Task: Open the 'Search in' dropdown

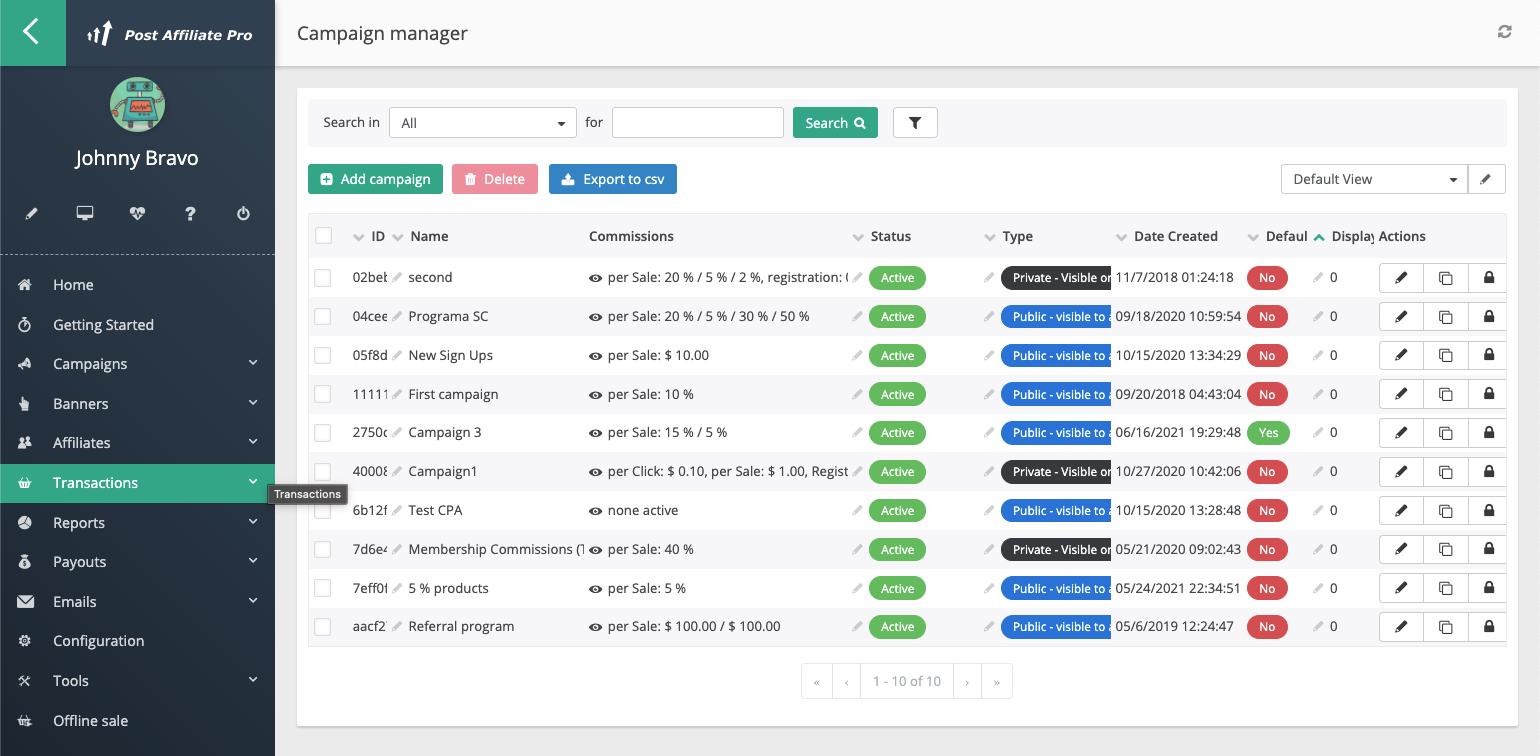Action: (x=482, y=122)
